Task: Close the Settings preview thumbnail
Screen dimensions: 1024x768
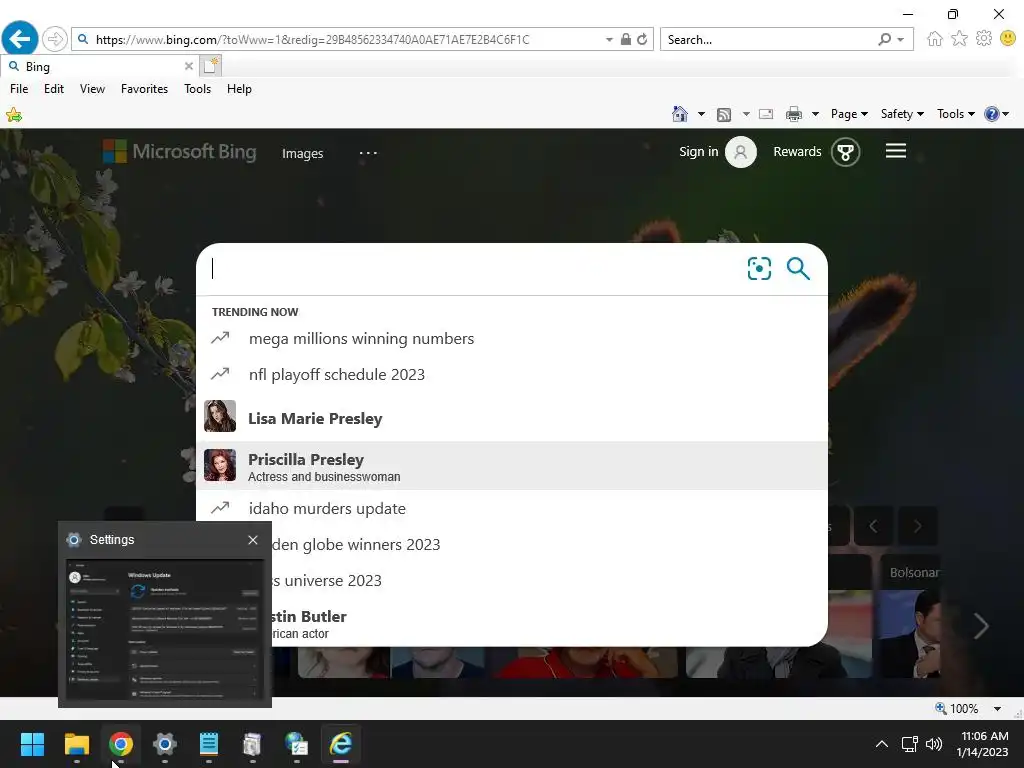Action: (x=253, y=539)
